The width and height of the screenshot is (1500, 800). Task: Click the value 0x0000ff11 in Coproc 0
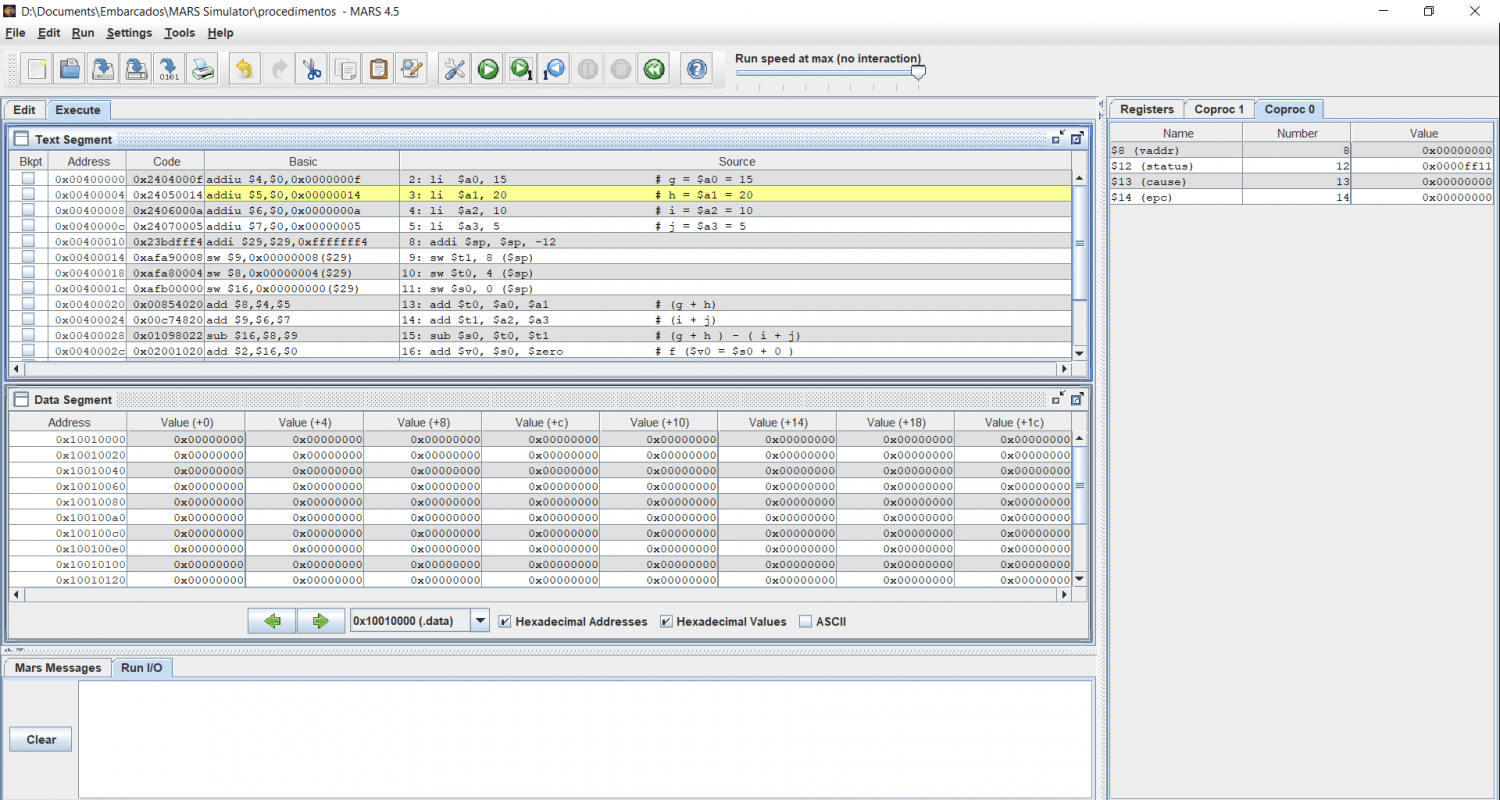pyautogui.click(x=1457, y=166)
